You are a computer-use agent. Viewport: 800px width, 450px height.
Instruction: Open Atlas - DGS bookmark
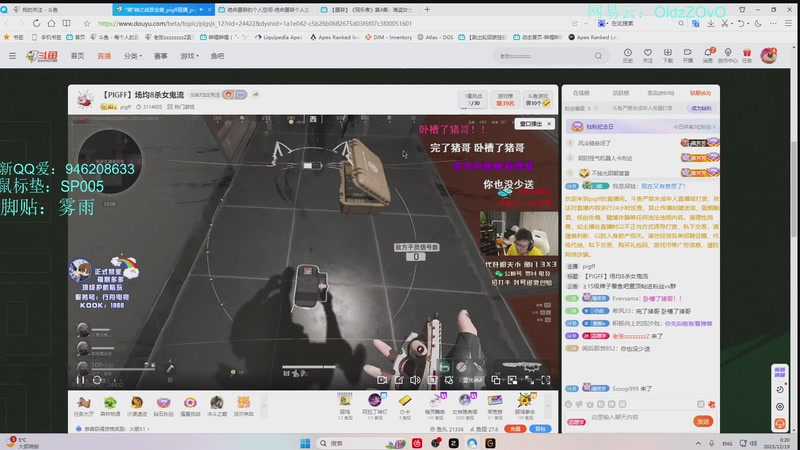(435, 37)
